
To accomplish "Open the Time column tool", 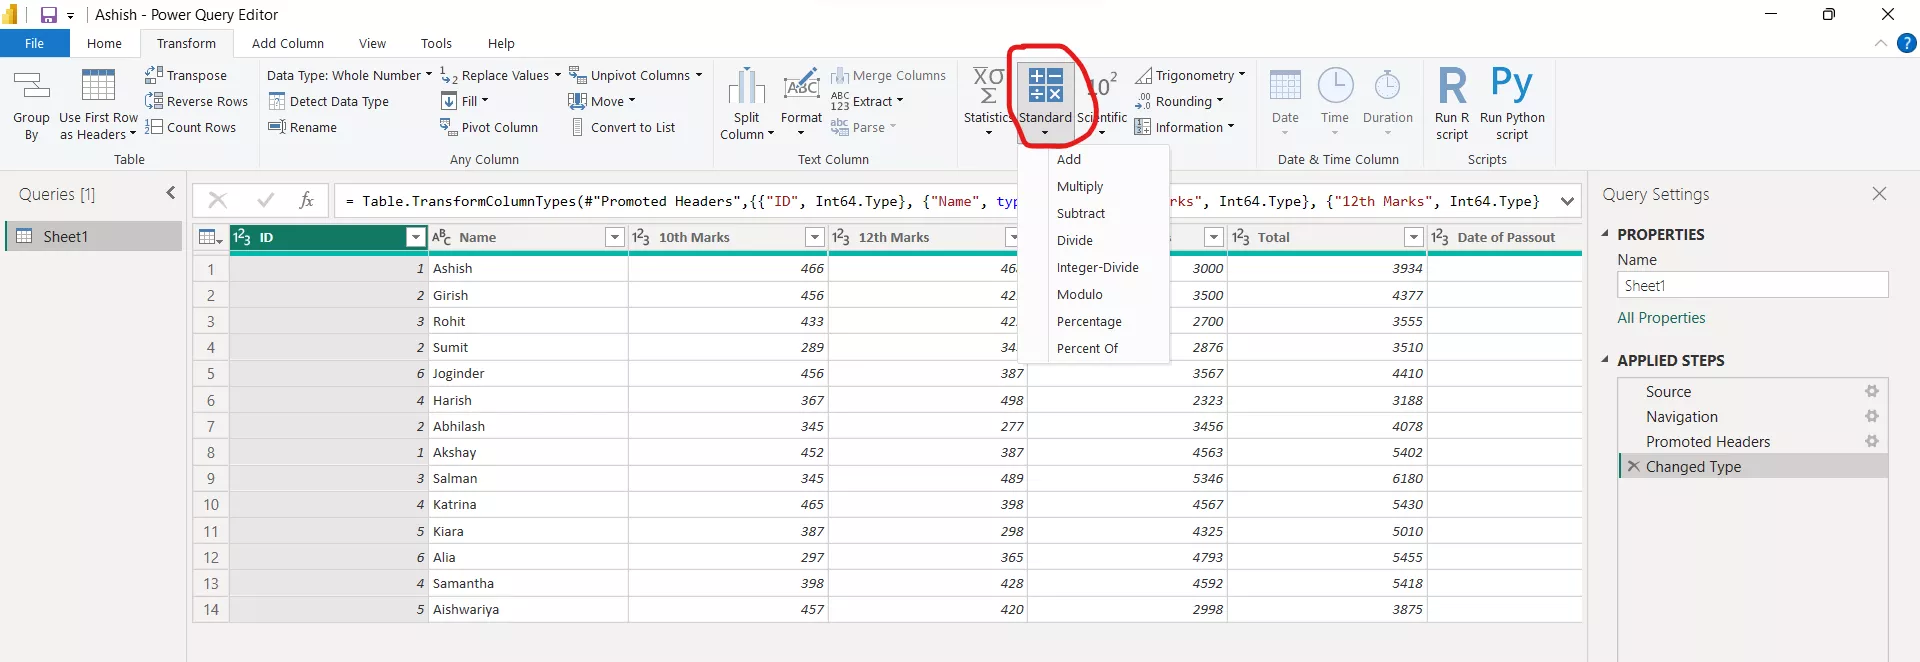I will coord(1335,102).
